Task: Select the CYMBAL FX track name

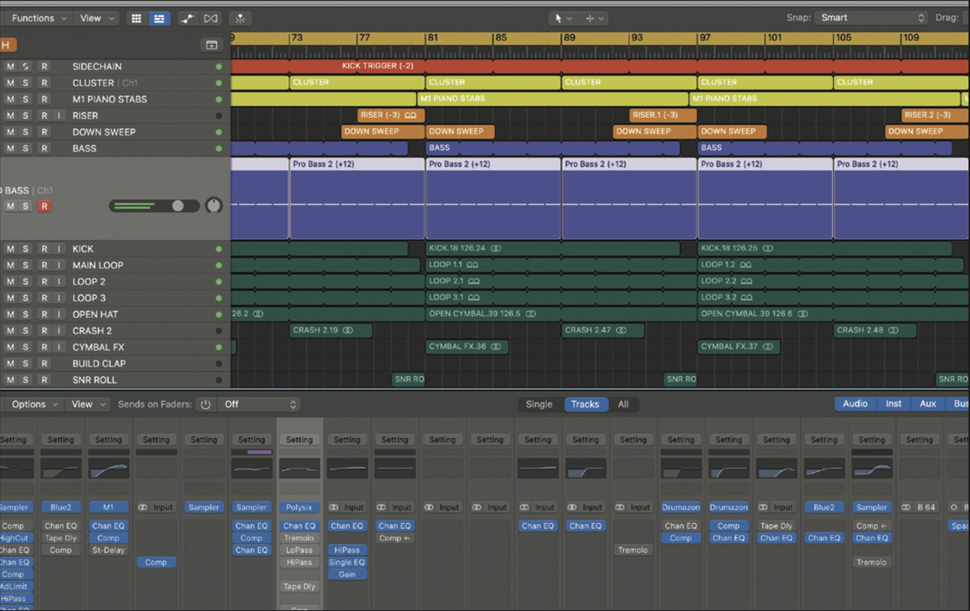Action: click(x=98, y=348)
